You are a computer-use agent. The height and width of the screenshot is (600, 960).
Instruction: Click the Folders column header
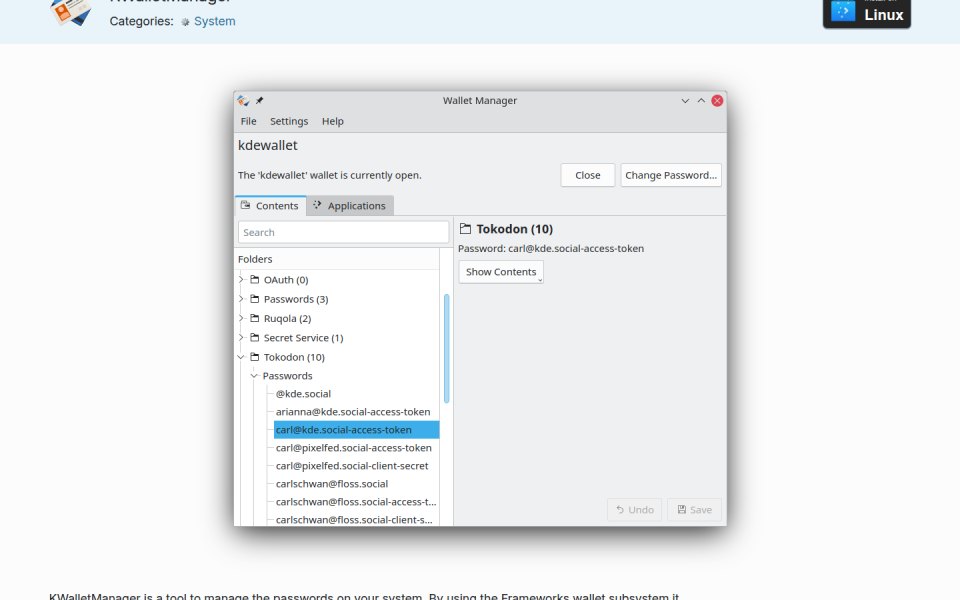tap(338, 259)
